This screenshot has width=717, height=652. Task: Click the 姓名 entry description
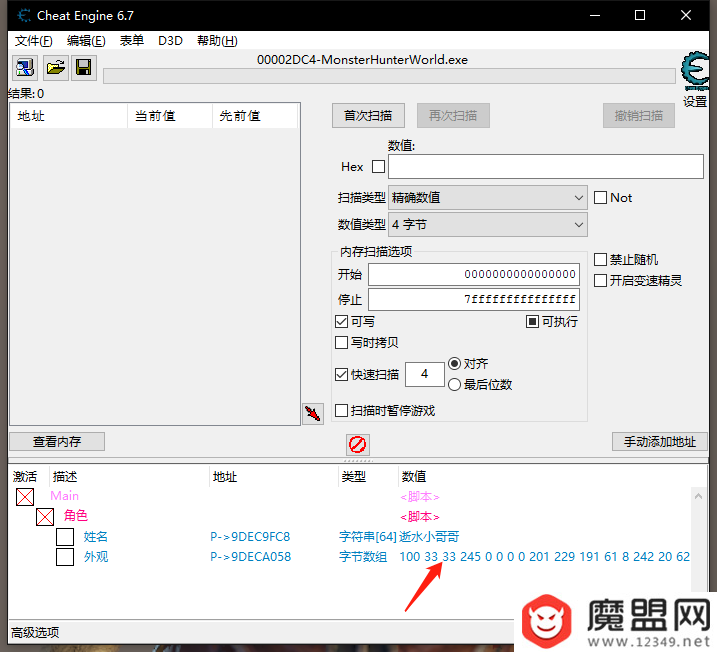point(96,536)
